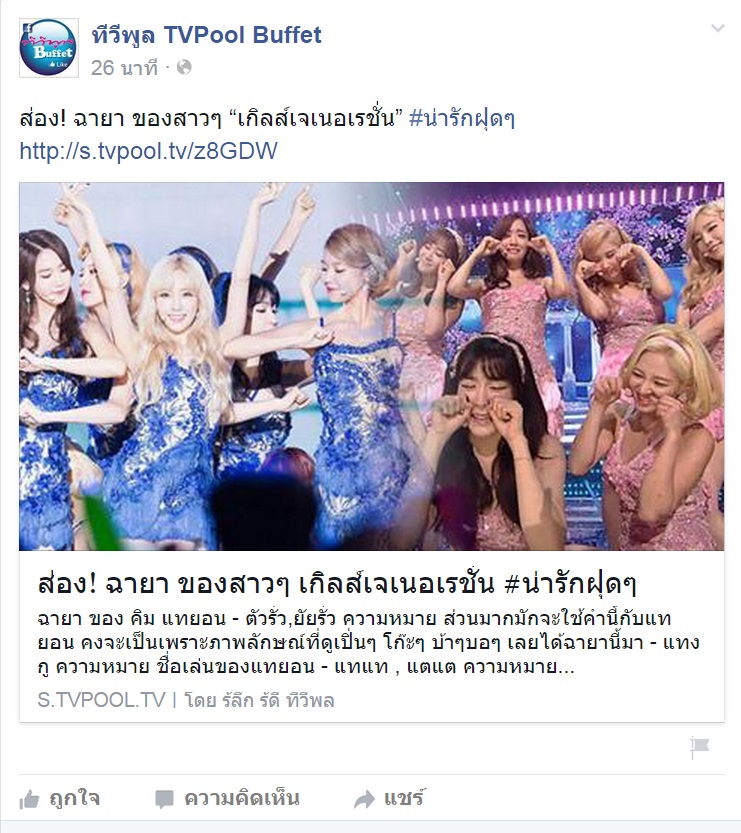Click the ความคิดเห็น comment button
This screenshot has width=741, height=833.
[x=242, y=798]
